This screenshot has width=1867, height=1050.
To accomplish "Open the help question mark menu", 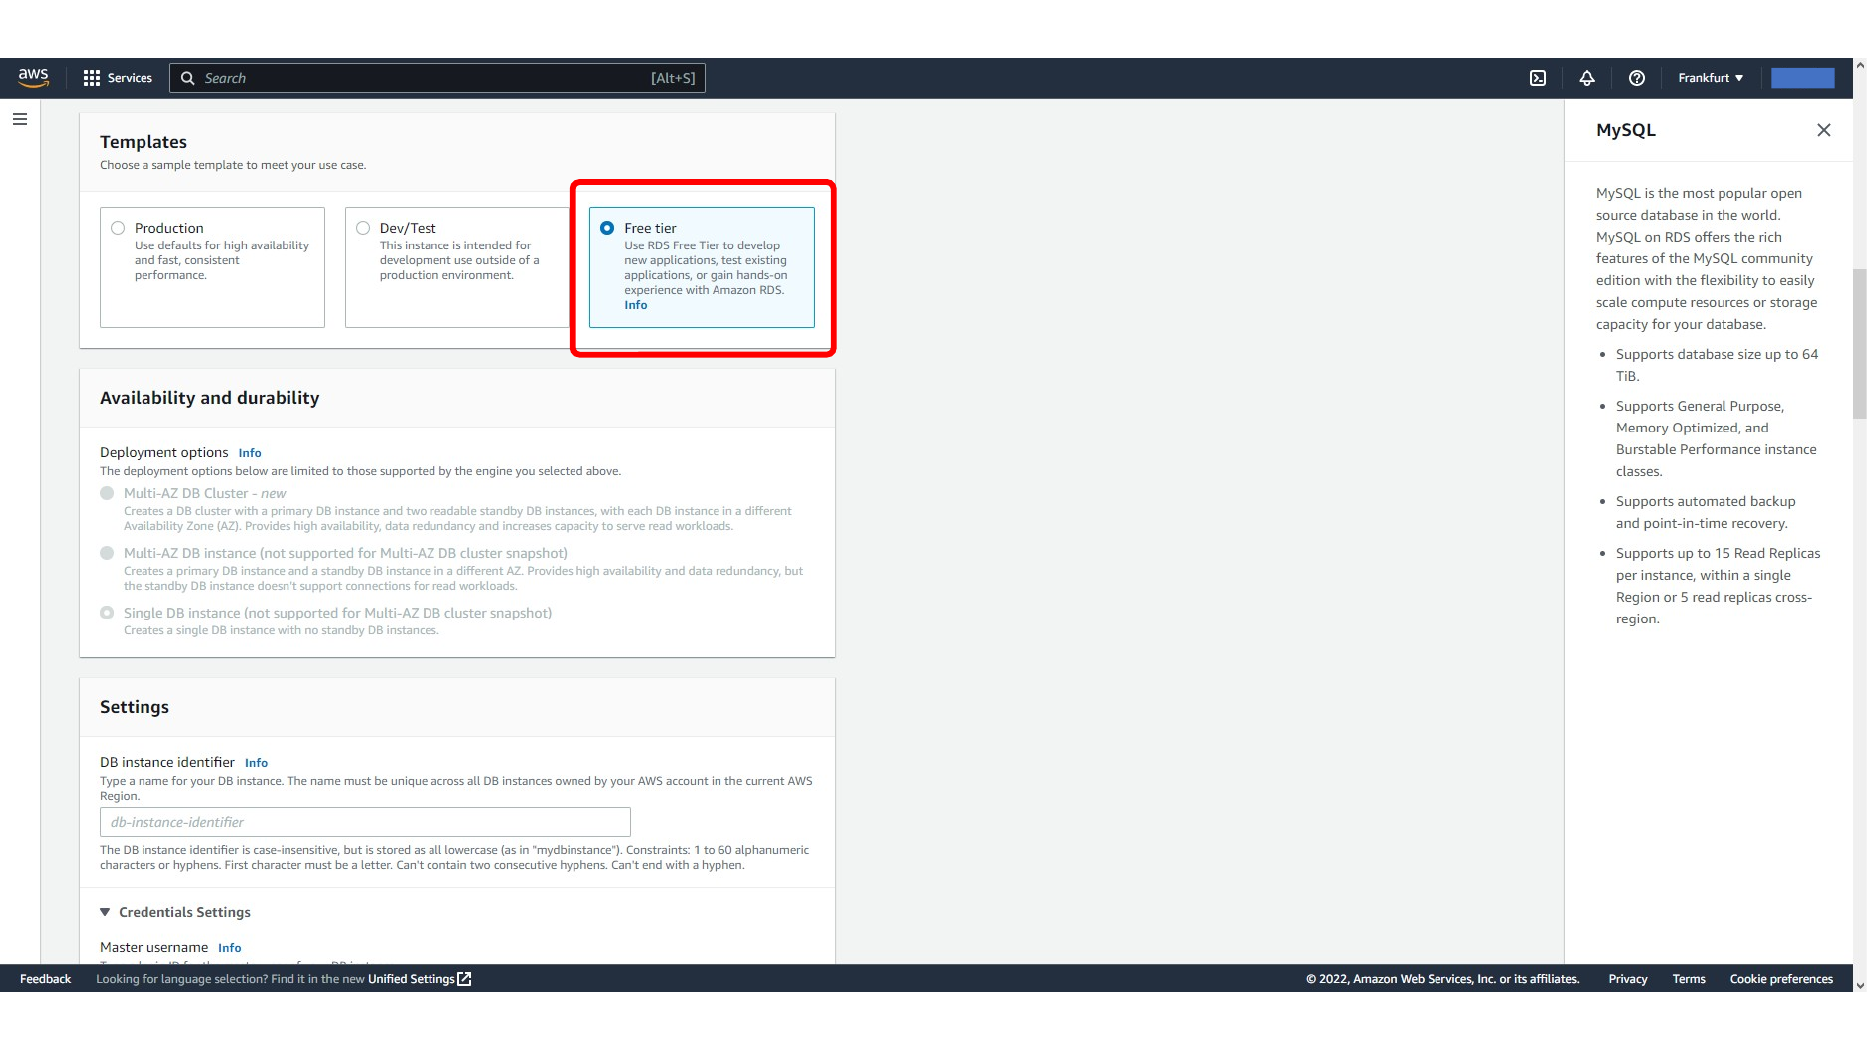I will [1637, 78].
